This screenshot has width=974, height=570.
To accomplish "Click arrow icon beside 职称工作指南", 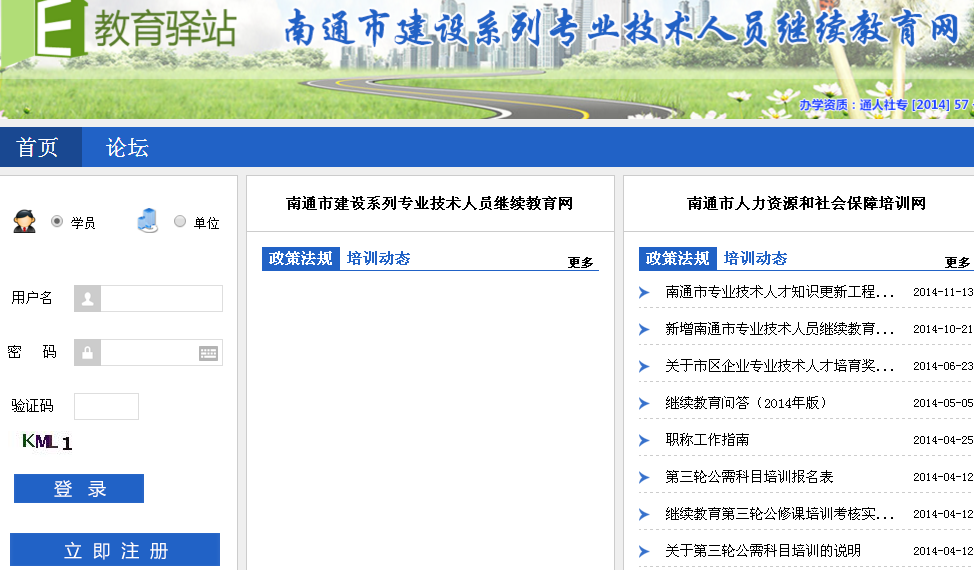I will [644, 440].
